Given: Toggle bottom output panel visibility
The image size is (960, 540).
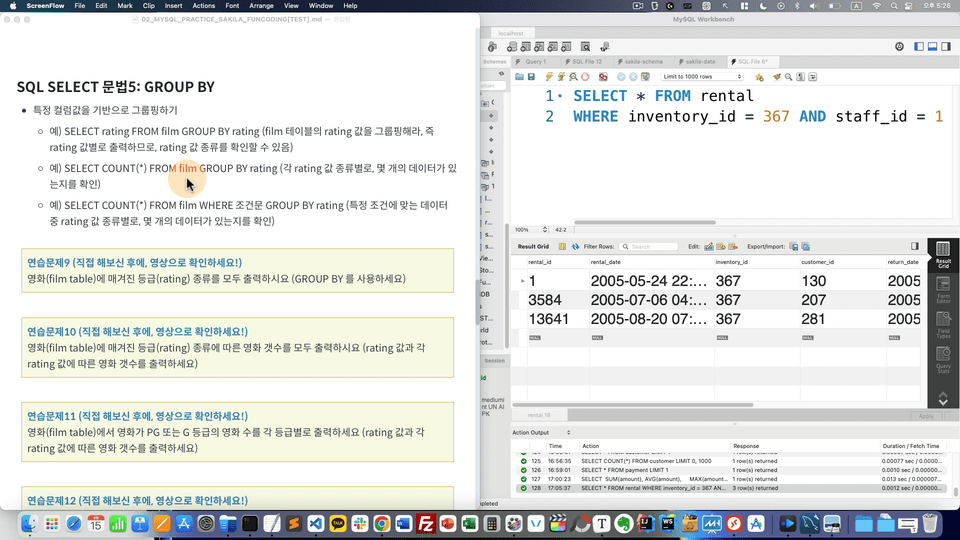Looking at the screenshot, I should click(932, 47).
